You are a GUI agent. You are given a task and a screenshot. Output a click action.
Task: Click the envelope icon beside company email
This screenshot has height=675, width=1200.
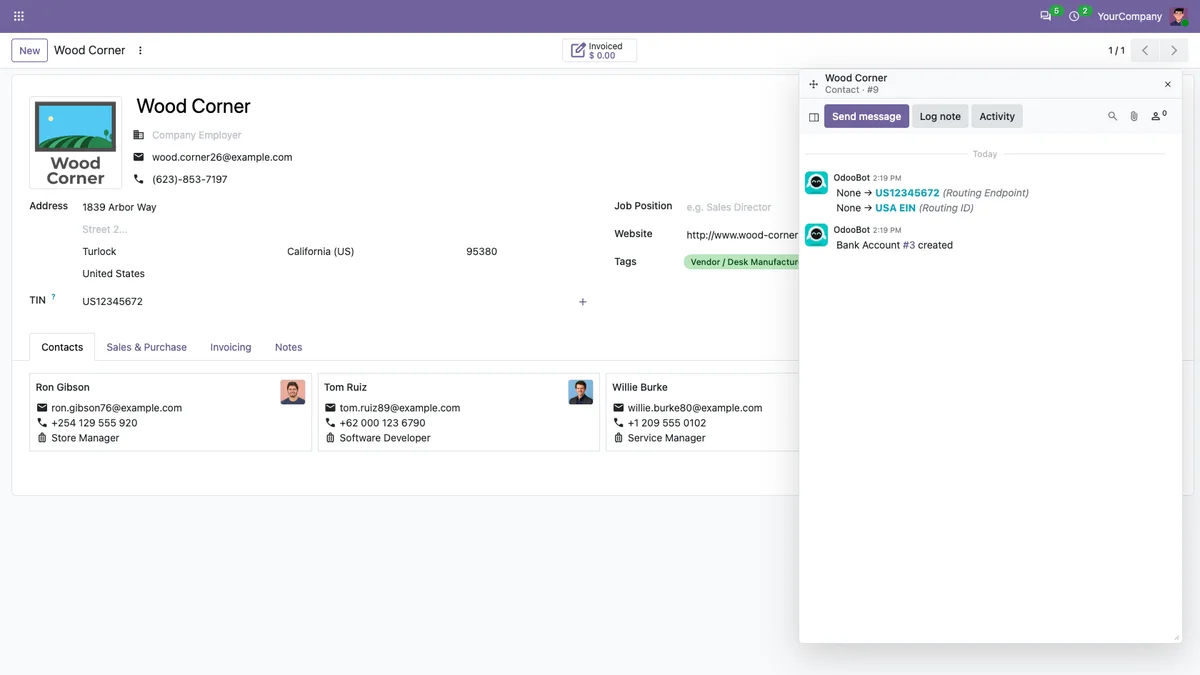point(139,157)
